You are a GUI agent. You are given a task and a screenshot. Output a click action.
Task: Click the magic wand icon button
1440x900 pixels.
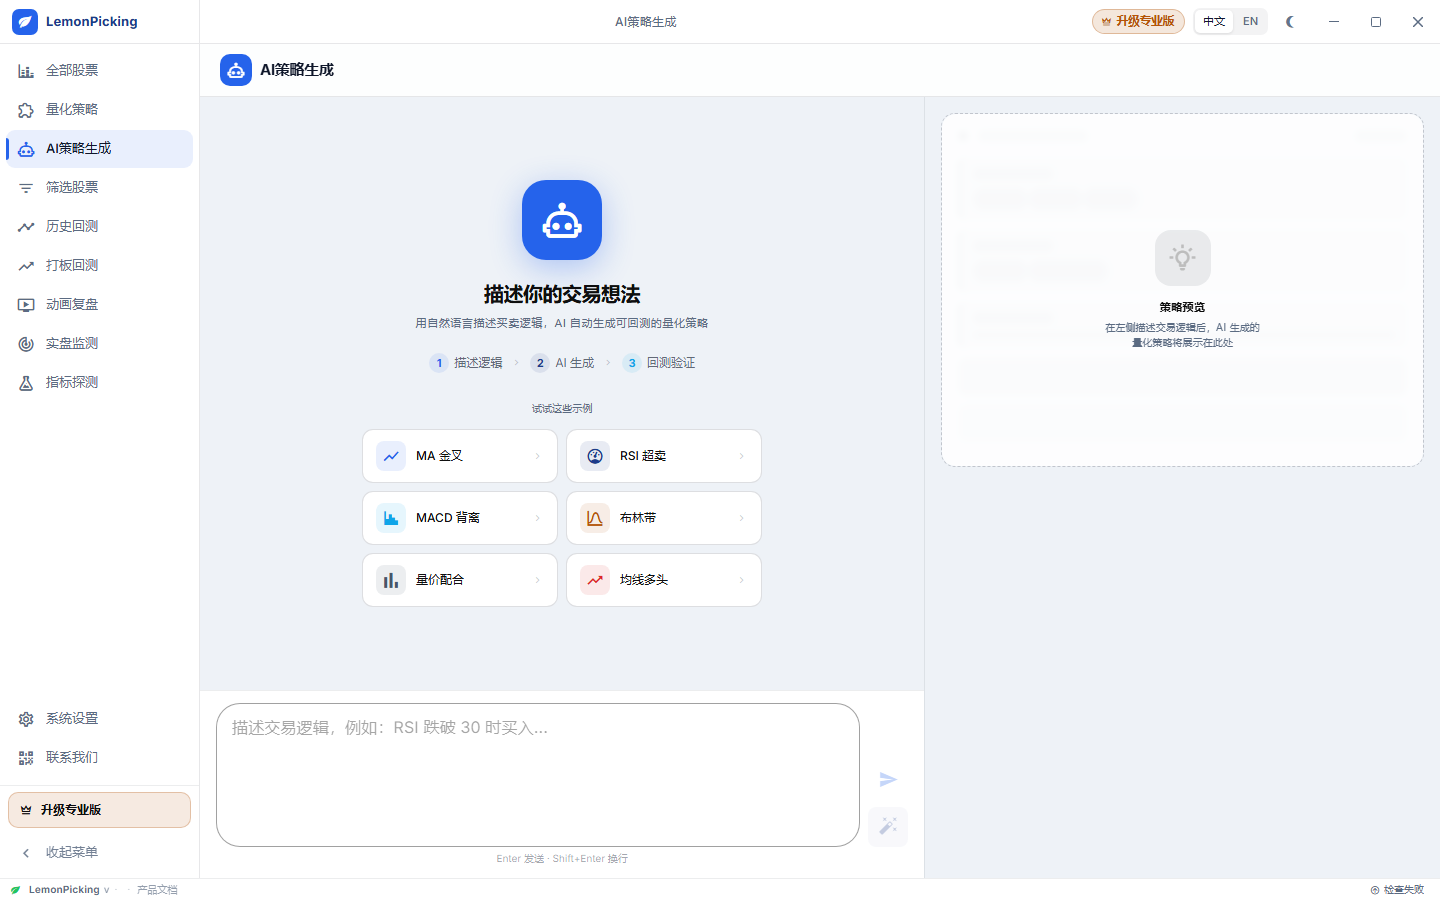tap(888, 826)
